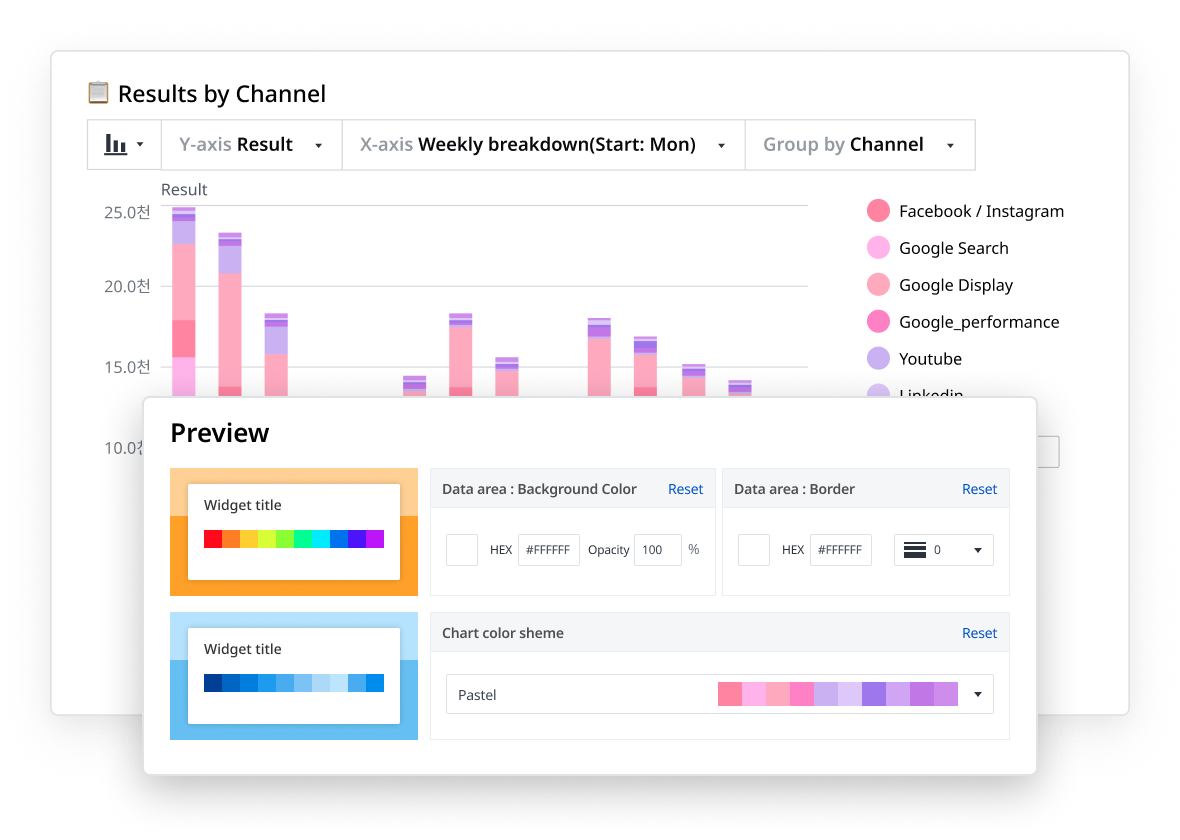Viewport: 1180px width, 840px height.
Task: Click the Opacity value input field
Action: click(x=657, y=549)
